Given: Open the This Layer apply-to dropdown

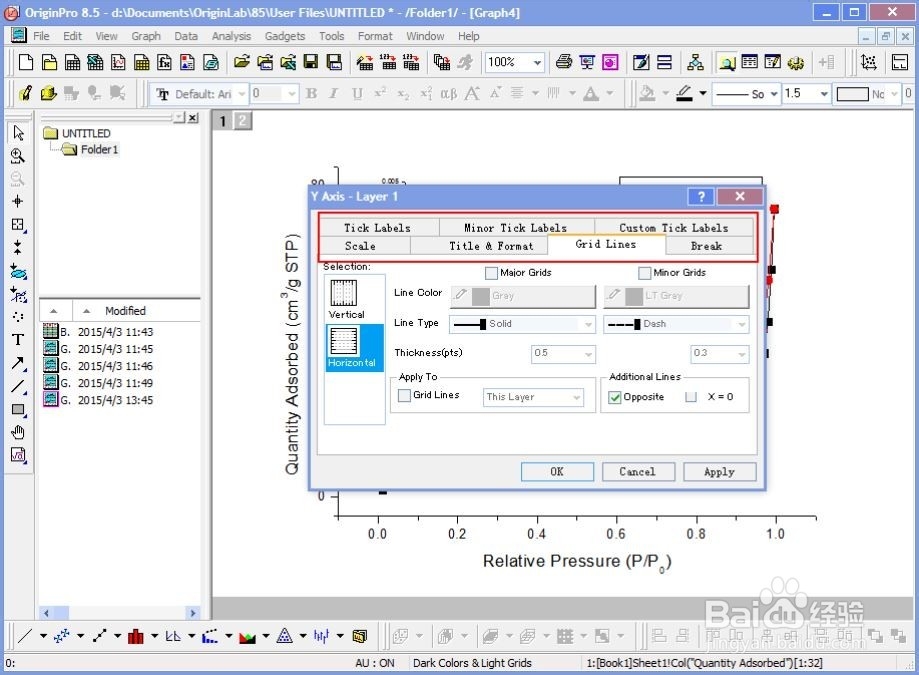Looking at the screenshot, I should coord(533,397).
